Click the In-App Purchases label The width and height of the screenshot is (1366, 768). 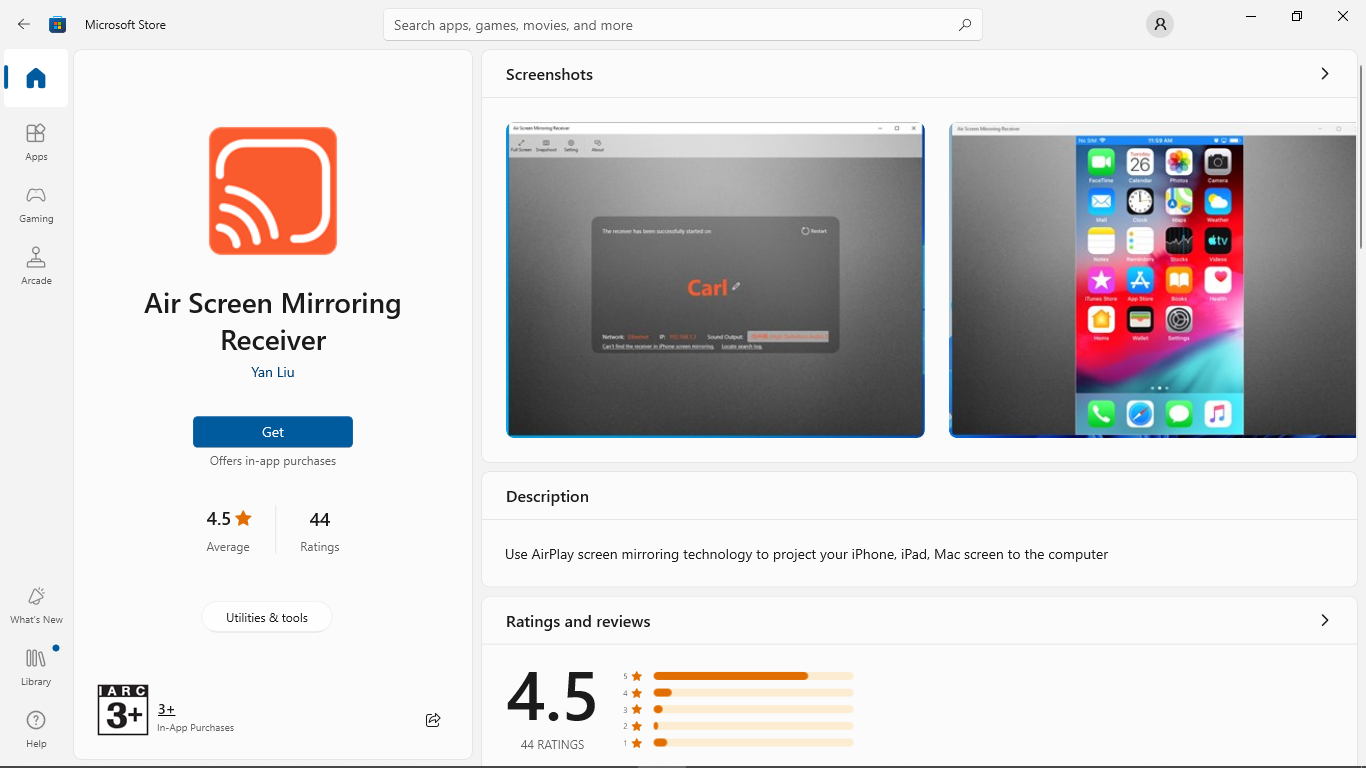(195, 728)
